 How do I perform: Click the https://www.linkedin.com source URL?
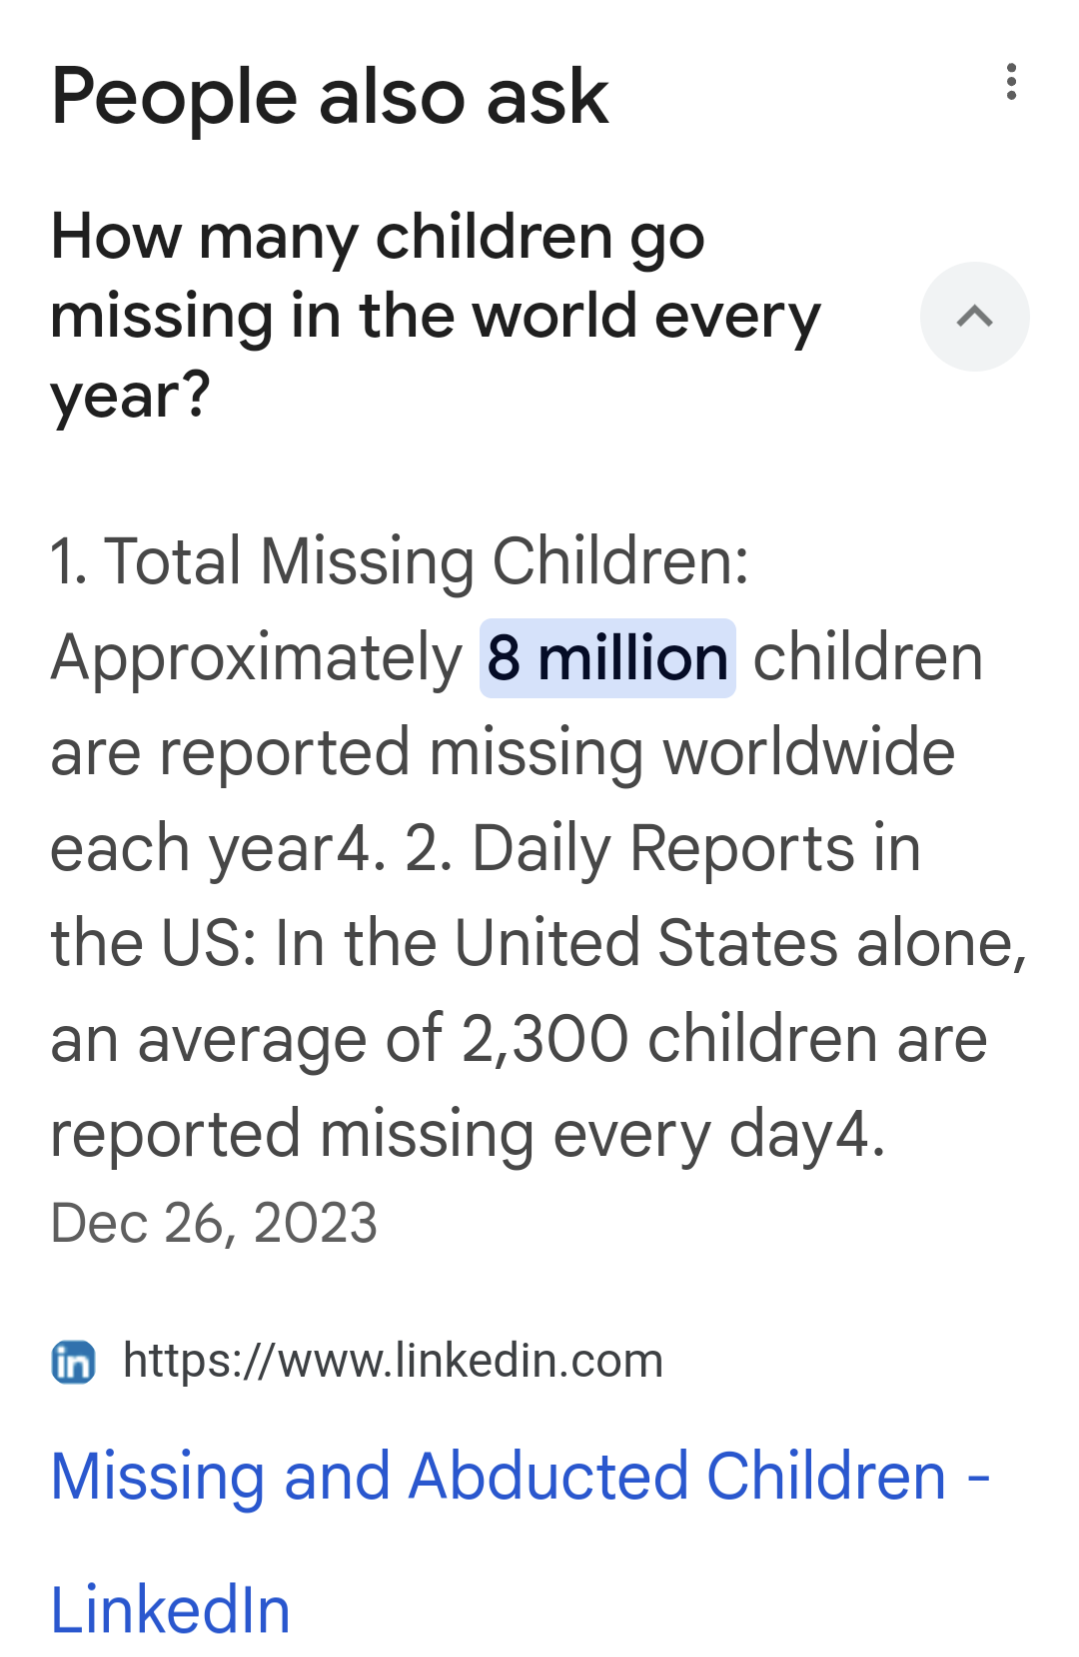coord(392,1360)
